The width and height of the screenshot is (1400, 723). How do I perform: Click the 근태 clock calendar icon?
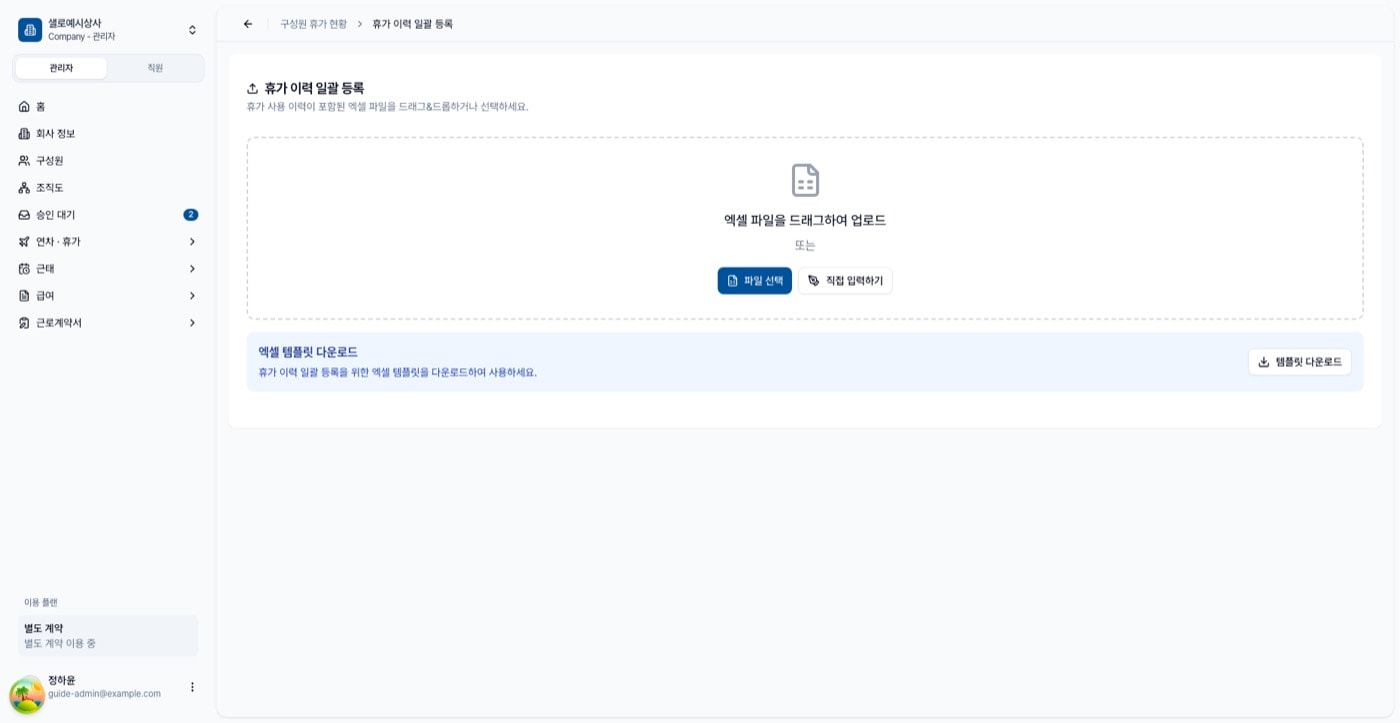(24, 268)
